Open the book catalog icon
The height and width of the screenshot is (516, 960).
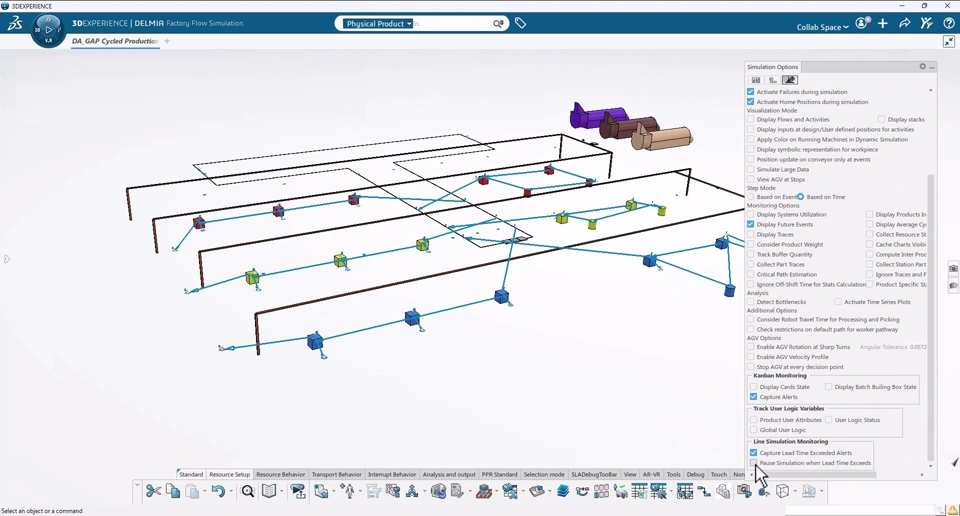click(269, 491)
